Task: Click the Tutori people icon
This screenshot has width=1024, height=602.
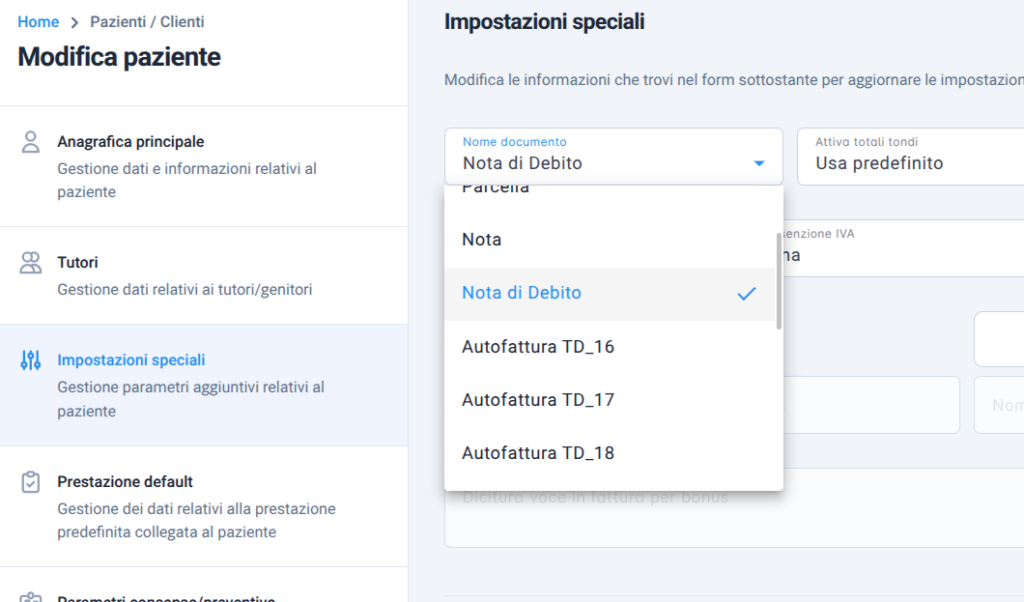Action: coord(31,263)
